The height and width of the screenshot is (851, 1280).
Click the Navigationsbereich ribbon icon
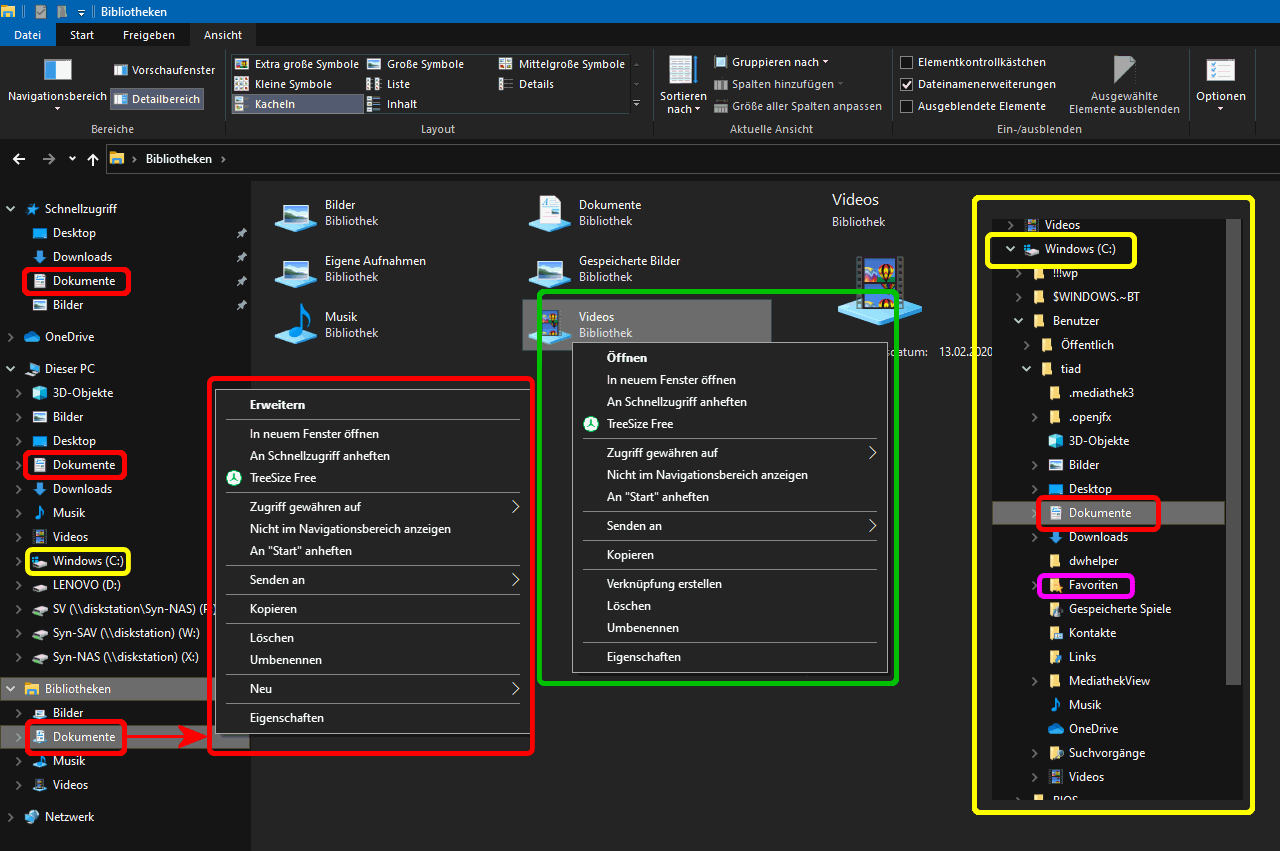tap(57, 71)
